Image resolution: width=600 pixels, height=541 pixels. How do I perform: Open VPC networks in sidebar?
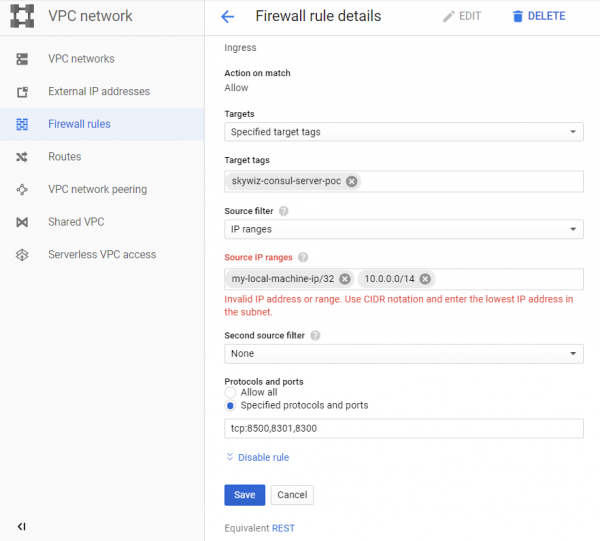pos(81,59)
